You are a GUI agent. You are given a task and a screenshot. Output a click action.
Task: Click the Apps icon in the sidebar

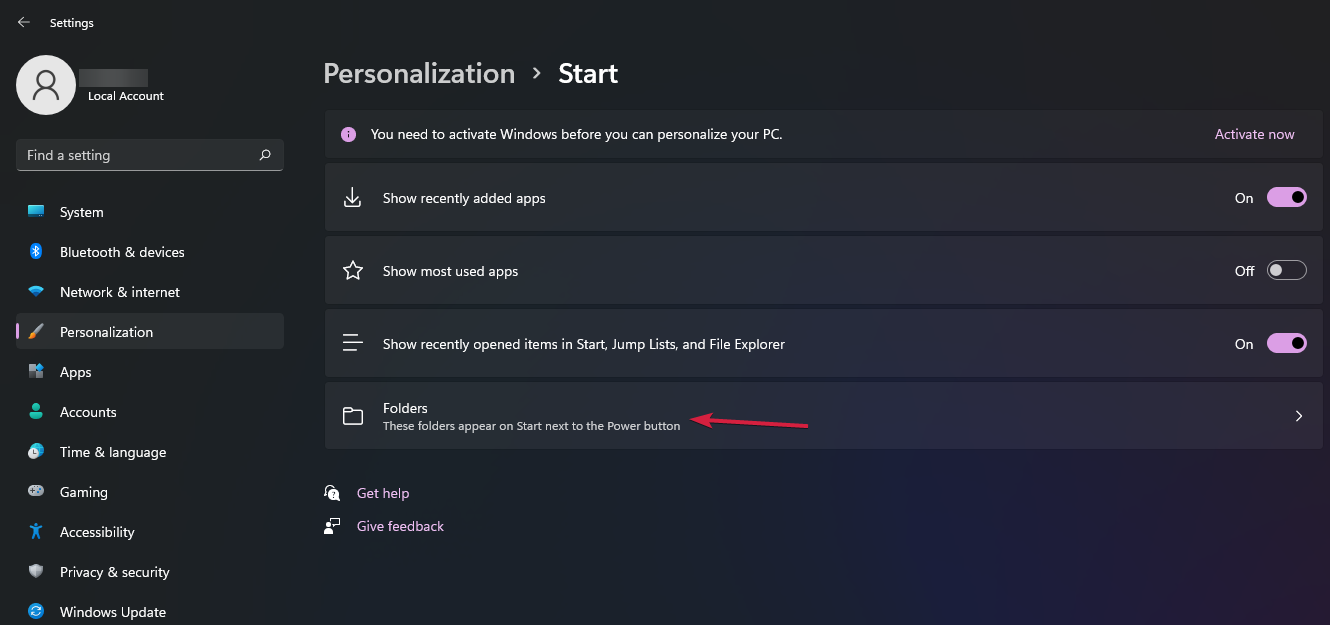click(x=36, y=372)
